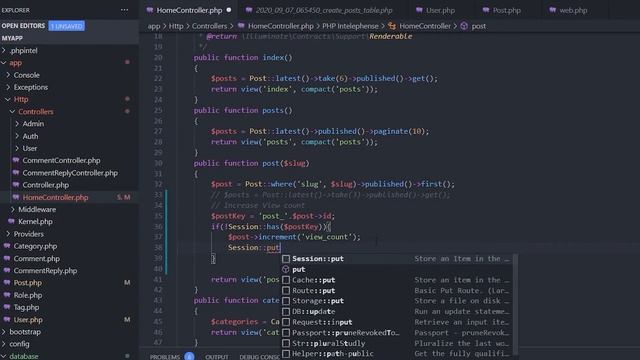Click the Problems count badge
This screenshot has width=640, height=360.
tap(189, 356)
